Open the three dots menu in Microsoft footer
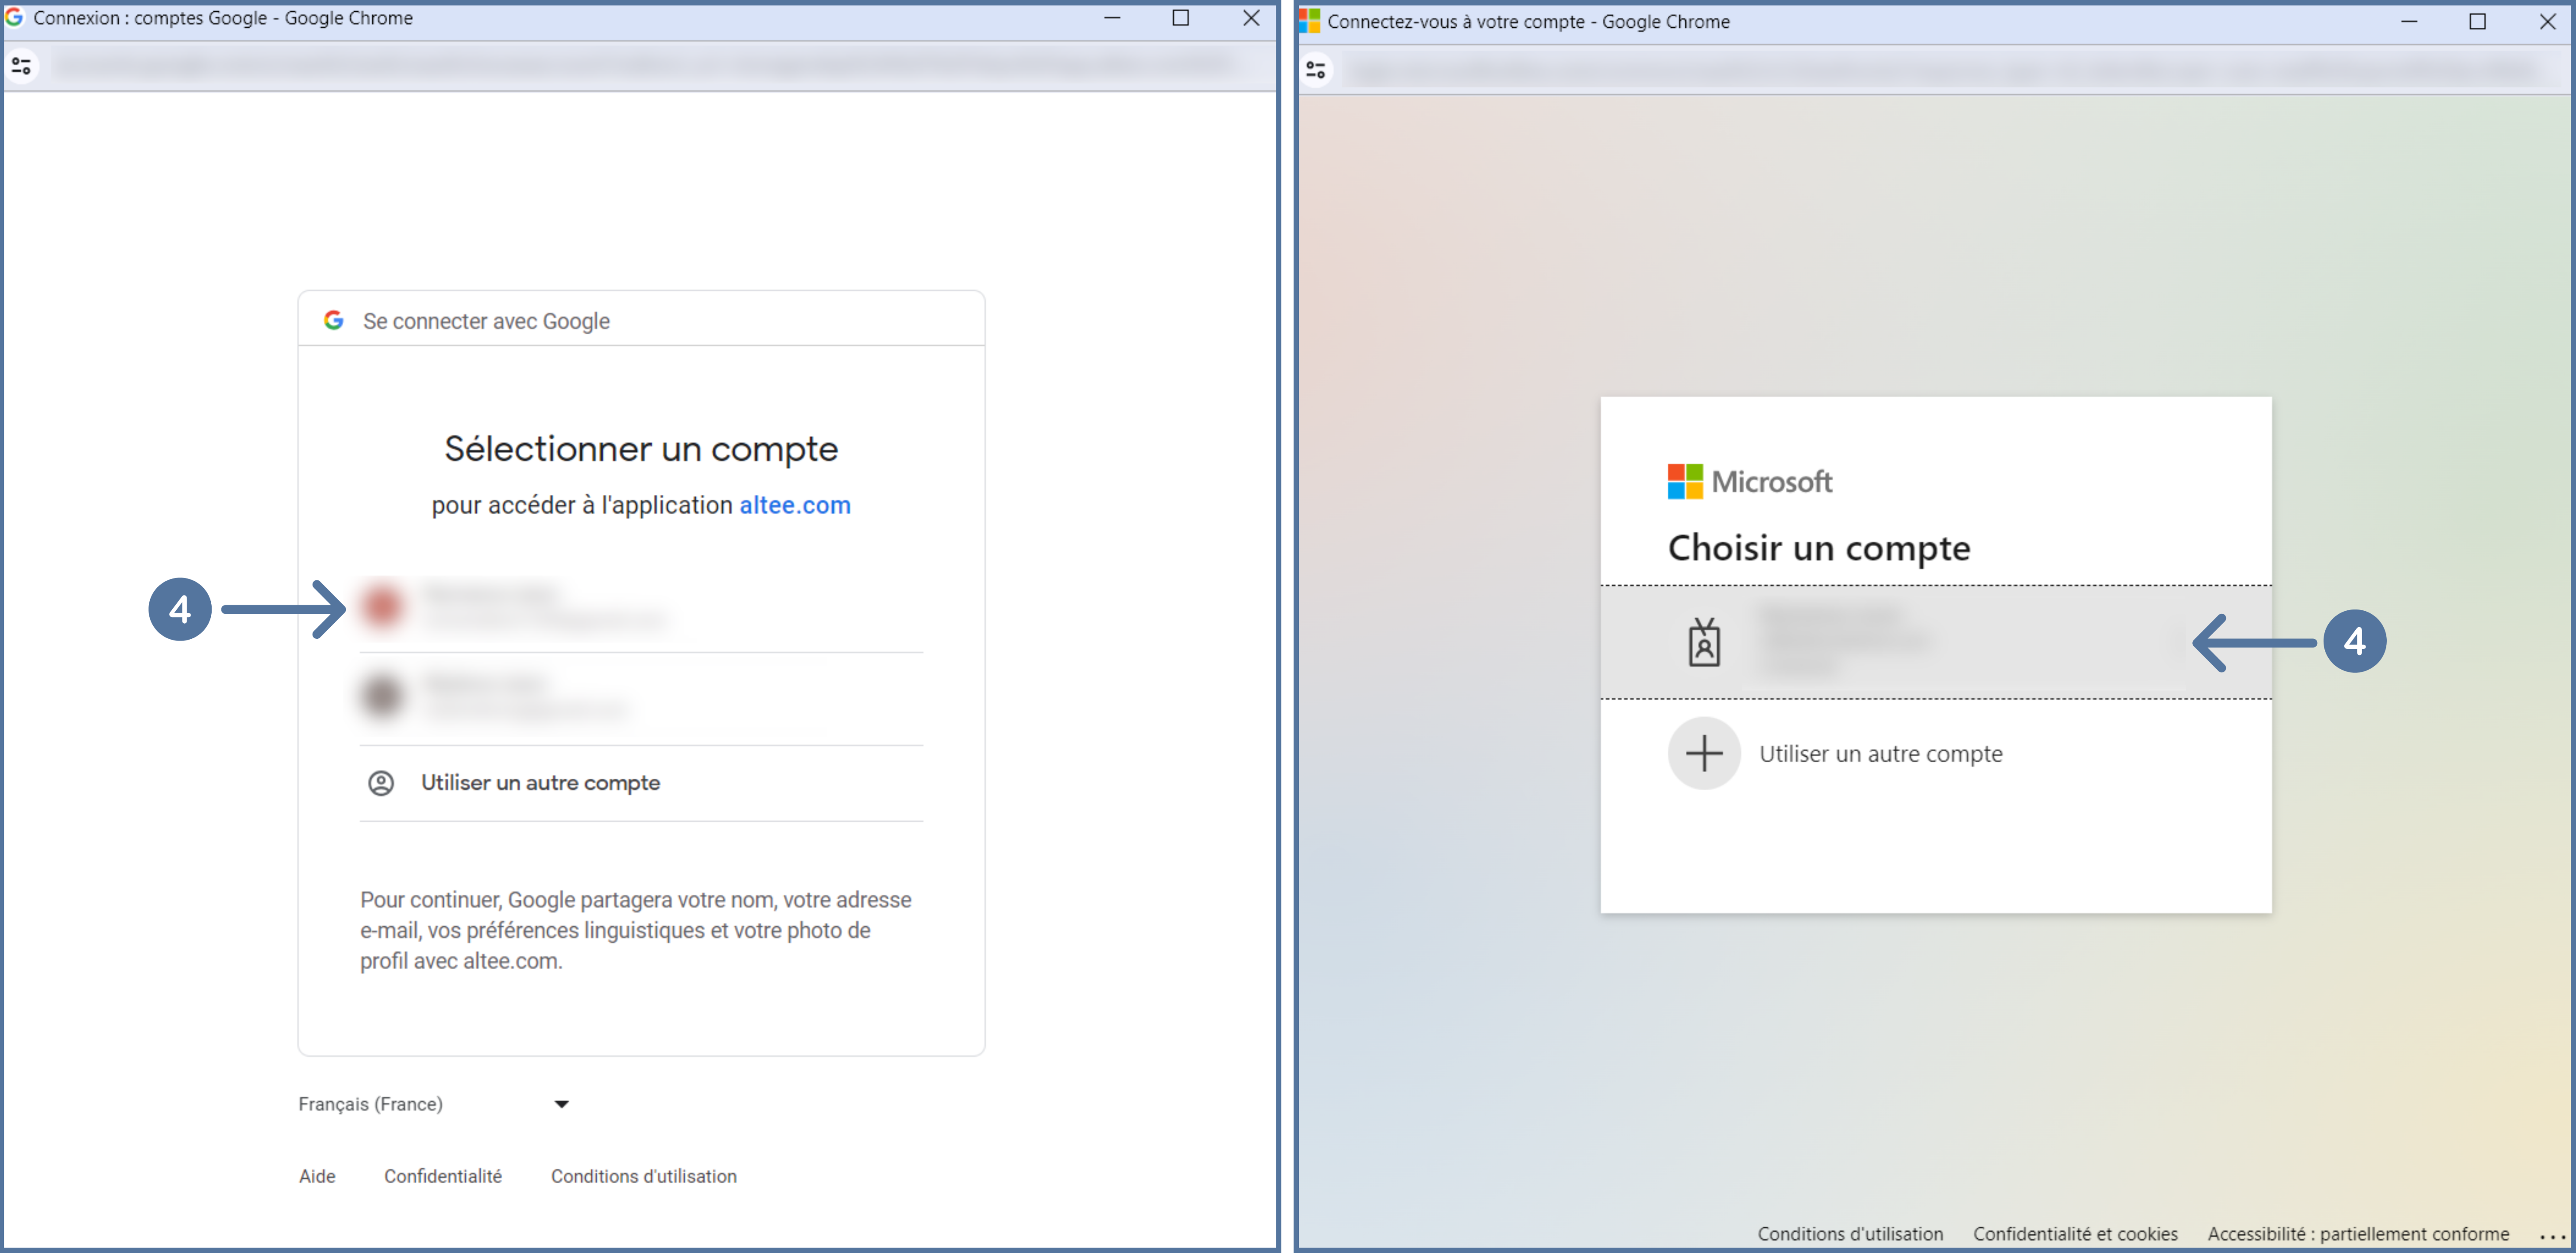This screenshot has height=1253, width=2576. click(2552, 1236)
